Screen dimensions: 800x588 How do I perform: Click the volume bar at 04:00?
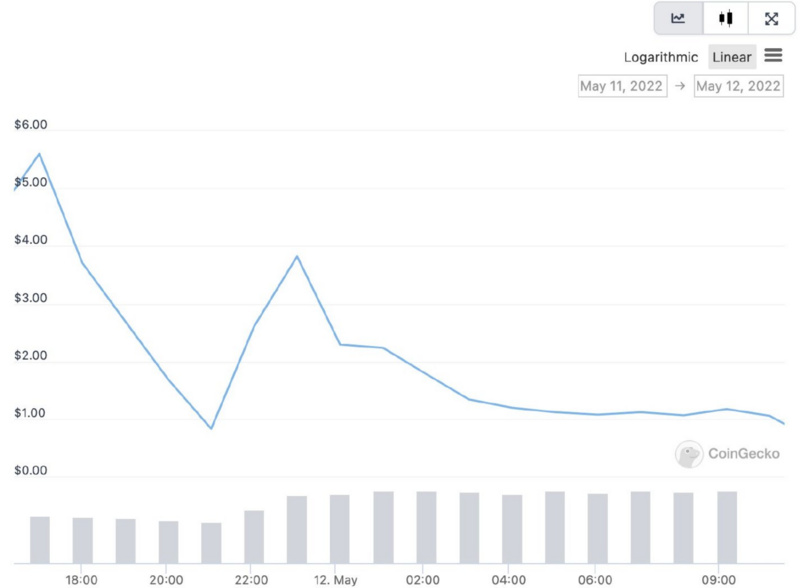point(512,529)
